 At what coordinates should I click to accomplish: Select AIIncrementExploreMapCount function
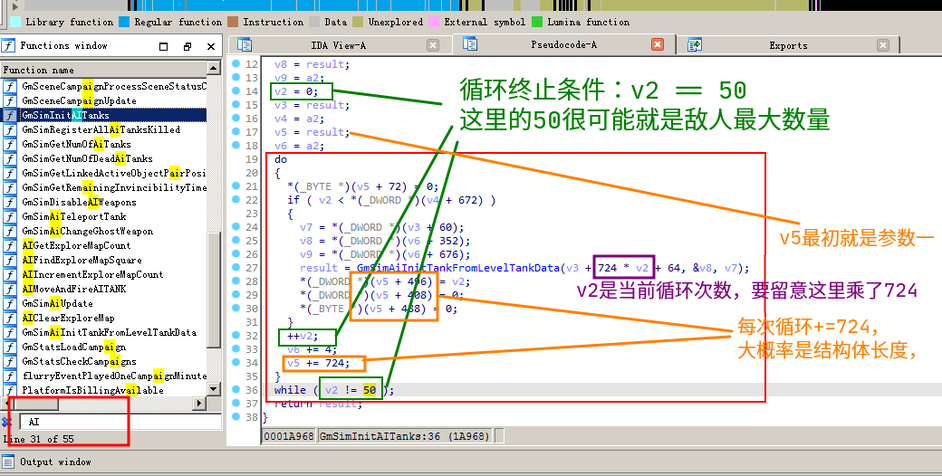tap(92, 274)
